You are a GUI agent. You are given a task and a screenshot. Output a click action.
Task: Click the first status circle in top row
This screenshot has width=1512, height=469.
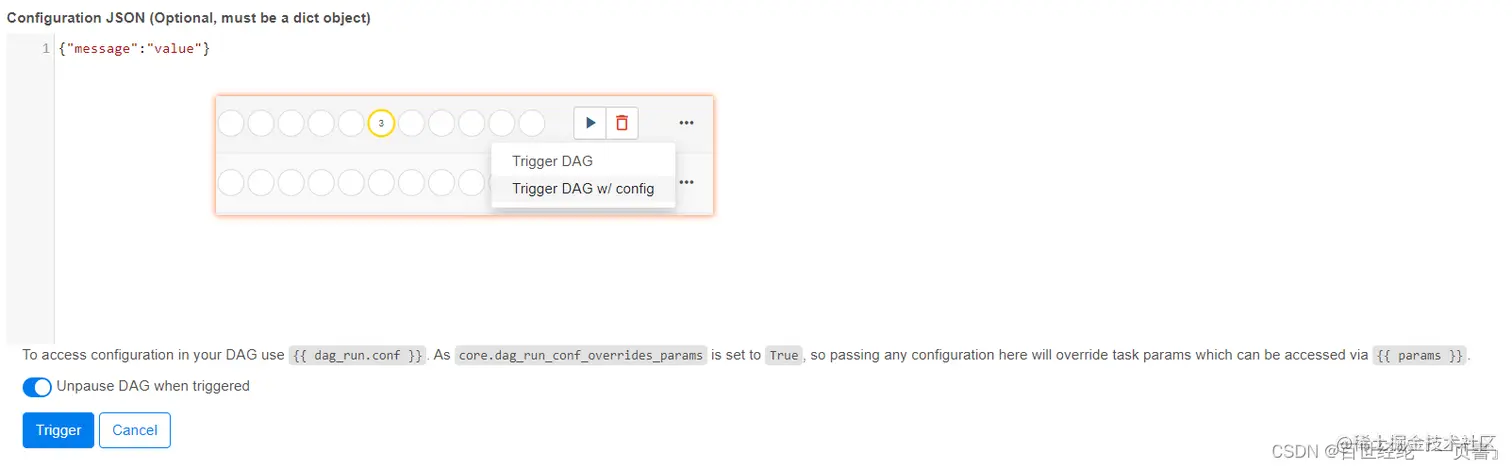(x=231, y=123)
